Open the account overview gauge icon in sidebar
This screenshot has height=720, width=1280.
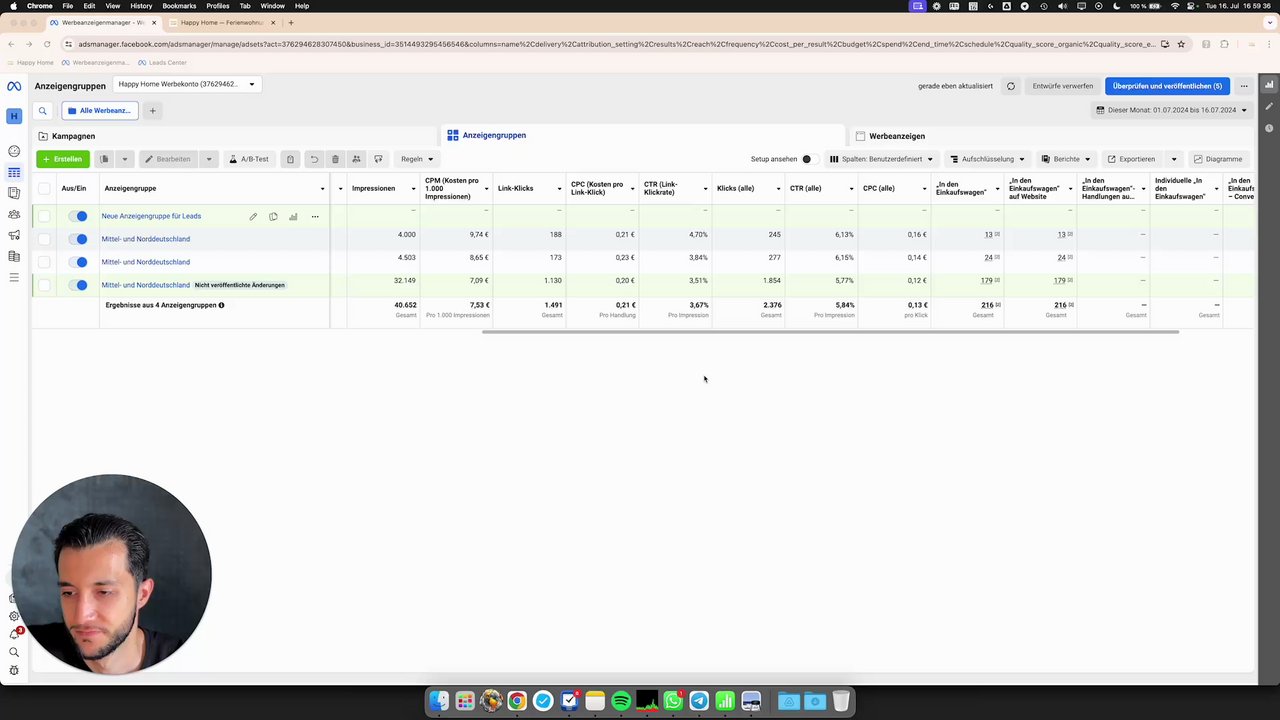(14, 151)
